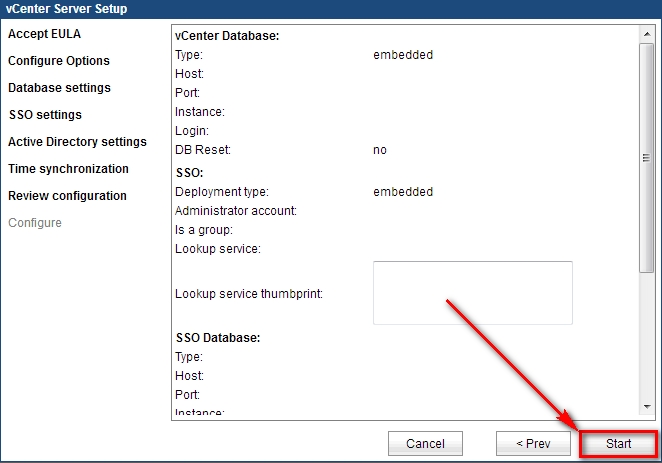The width and height of the screenshot is (662, 463).
Task: Click the Lookup service thumbprint: label
Action: 249,294
